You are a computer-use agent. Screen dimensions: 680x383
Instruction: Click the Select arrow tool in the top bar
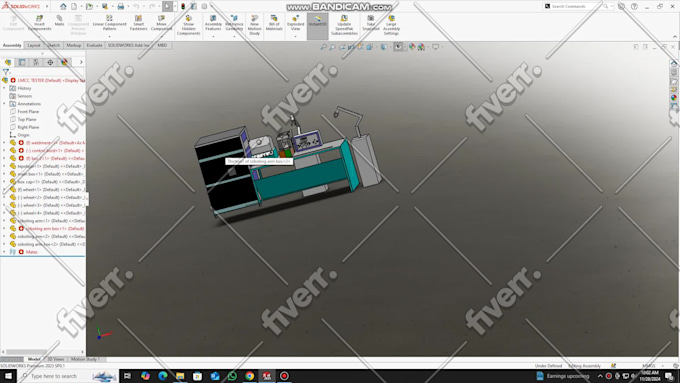167,7
